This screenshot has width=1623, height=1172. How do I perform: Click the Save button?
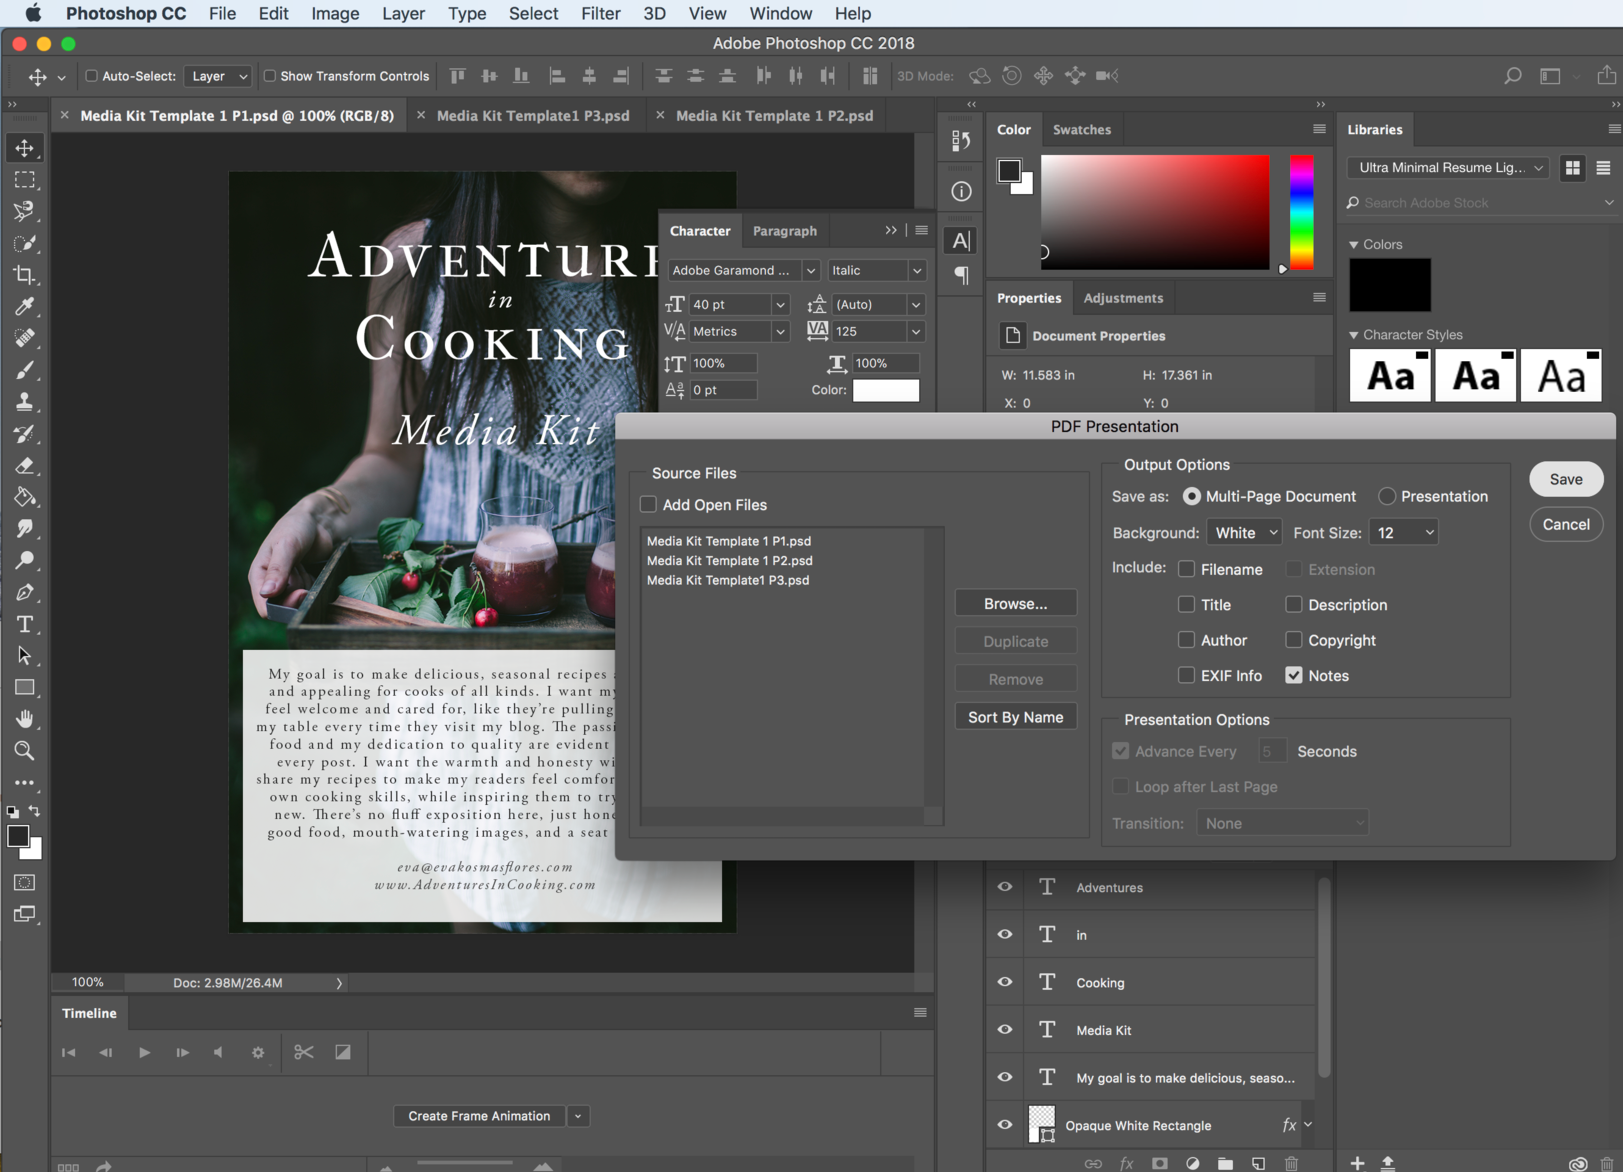(1565, 480)
